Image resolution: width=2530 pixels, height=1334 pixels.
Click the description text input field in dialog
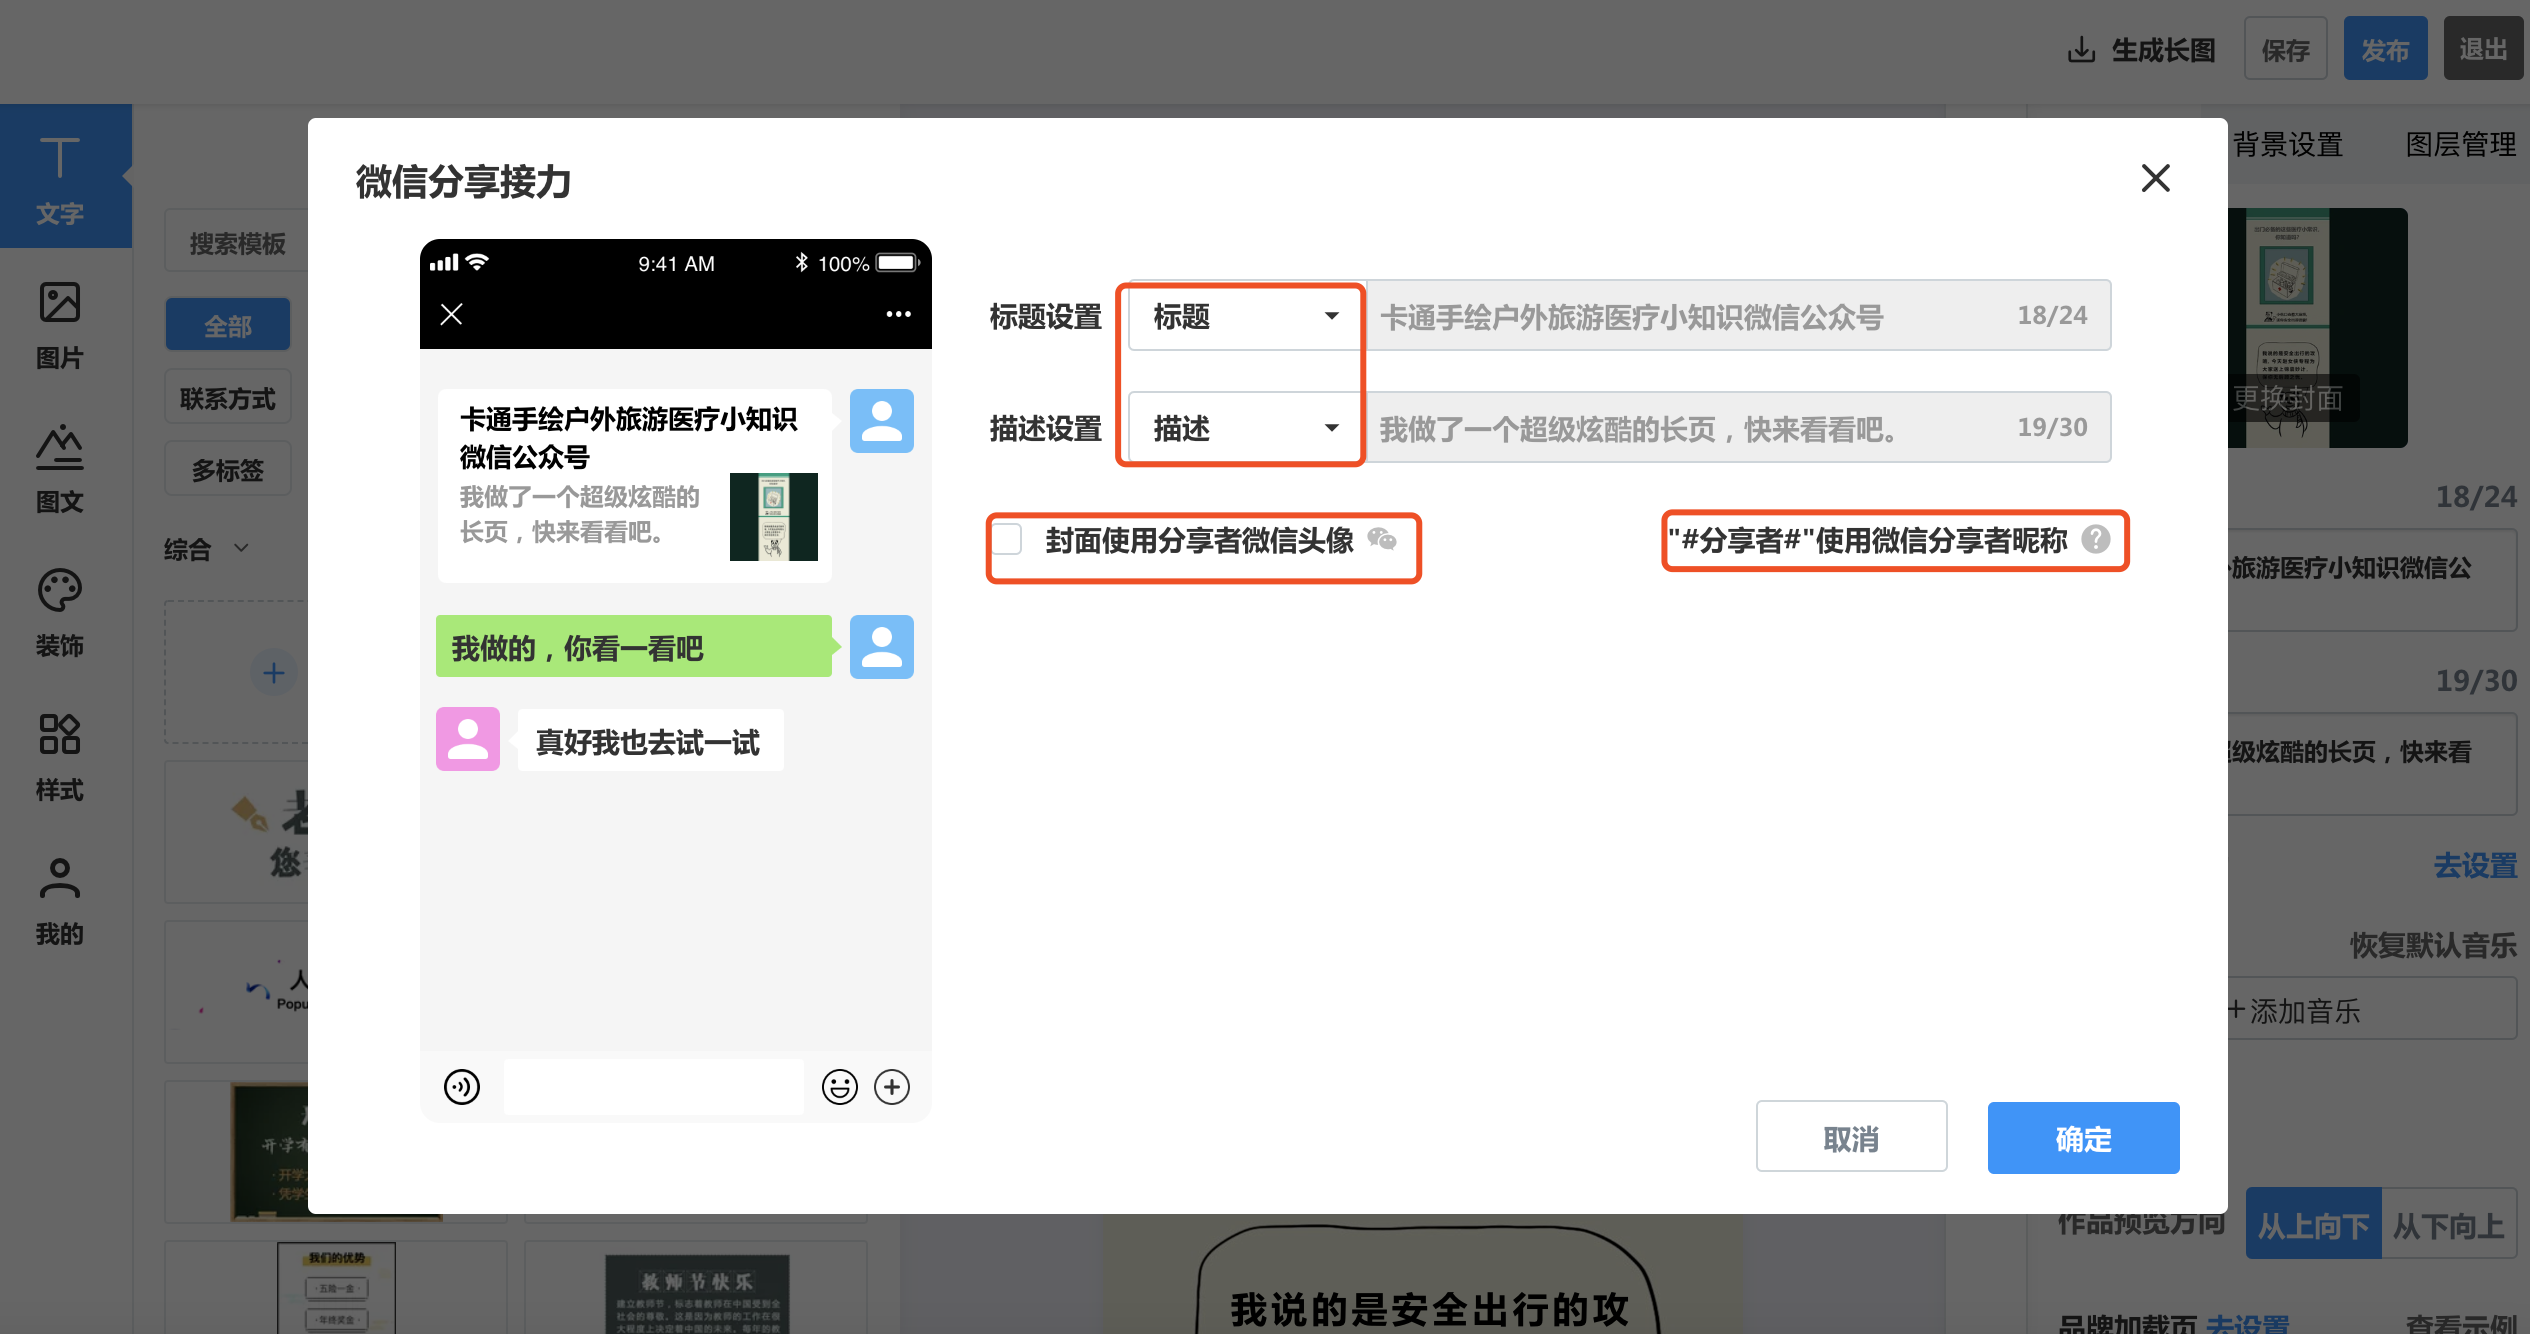click(x=1739, y=427)
